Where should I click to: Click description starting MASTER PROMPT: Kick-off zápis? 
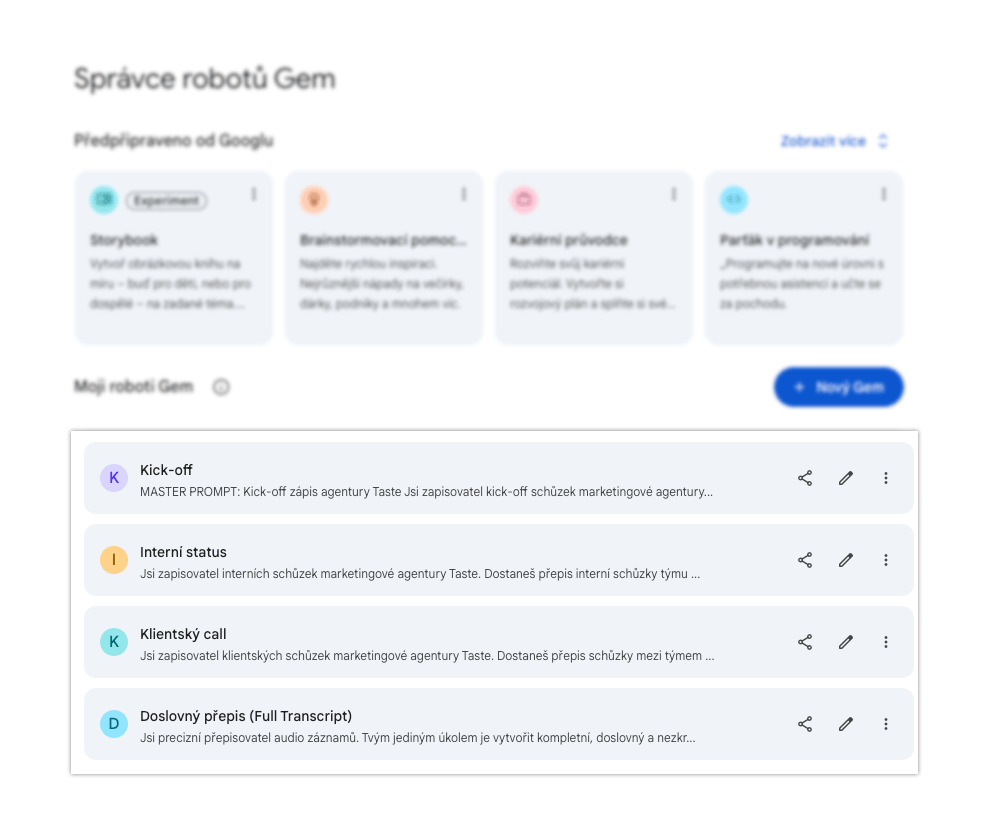pyautogui.click(x=426, y=491)
